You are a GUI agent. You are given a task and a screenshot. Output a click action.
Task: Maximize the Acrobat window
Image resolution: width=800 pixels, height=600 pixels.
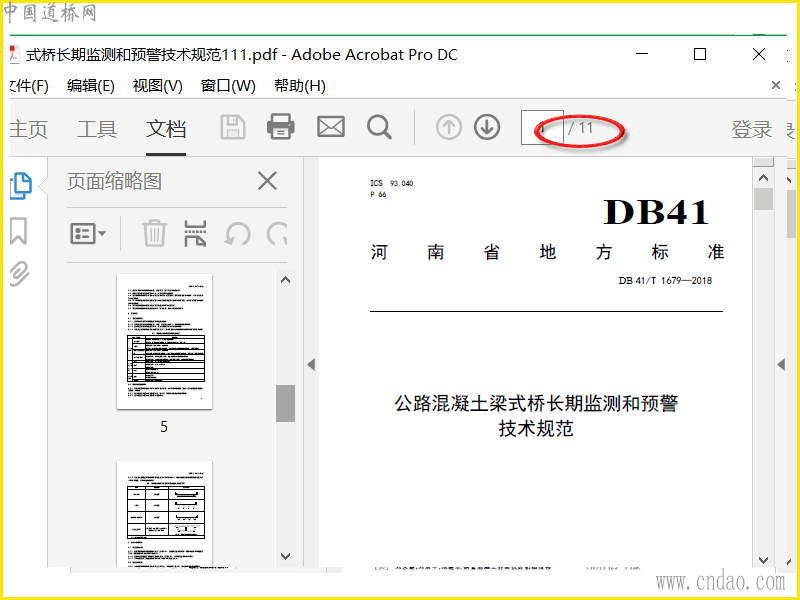coord(700,54)
